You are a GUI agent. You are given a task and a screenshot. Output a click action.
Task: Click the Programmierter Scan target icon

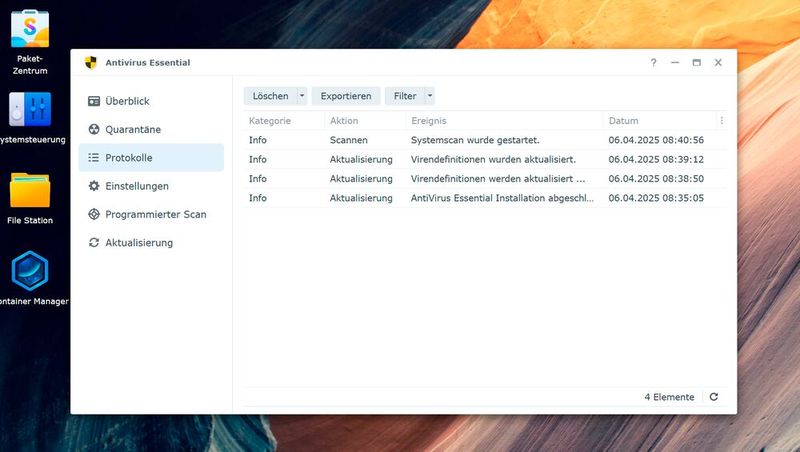(94, 214)
